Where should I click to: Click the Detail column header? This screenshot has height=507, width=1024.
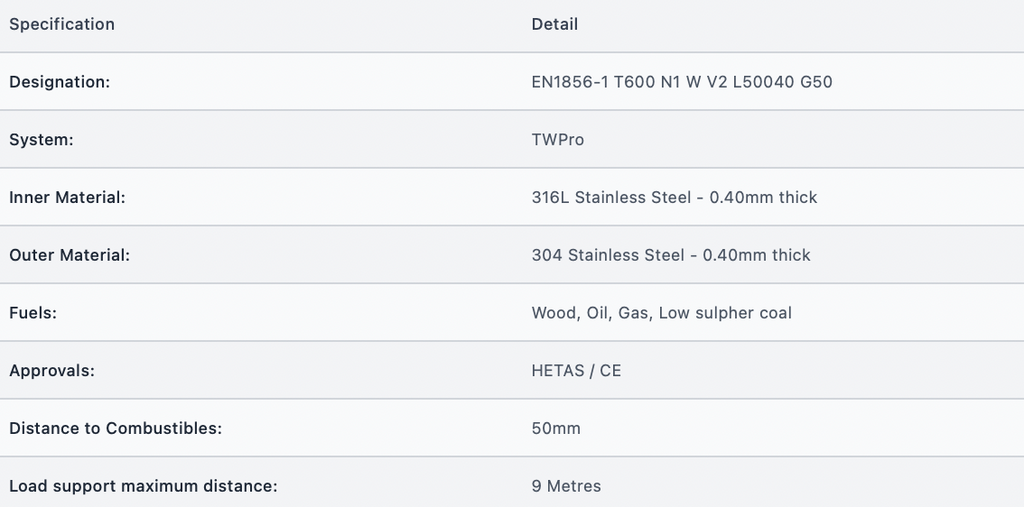tap(554, 24)
